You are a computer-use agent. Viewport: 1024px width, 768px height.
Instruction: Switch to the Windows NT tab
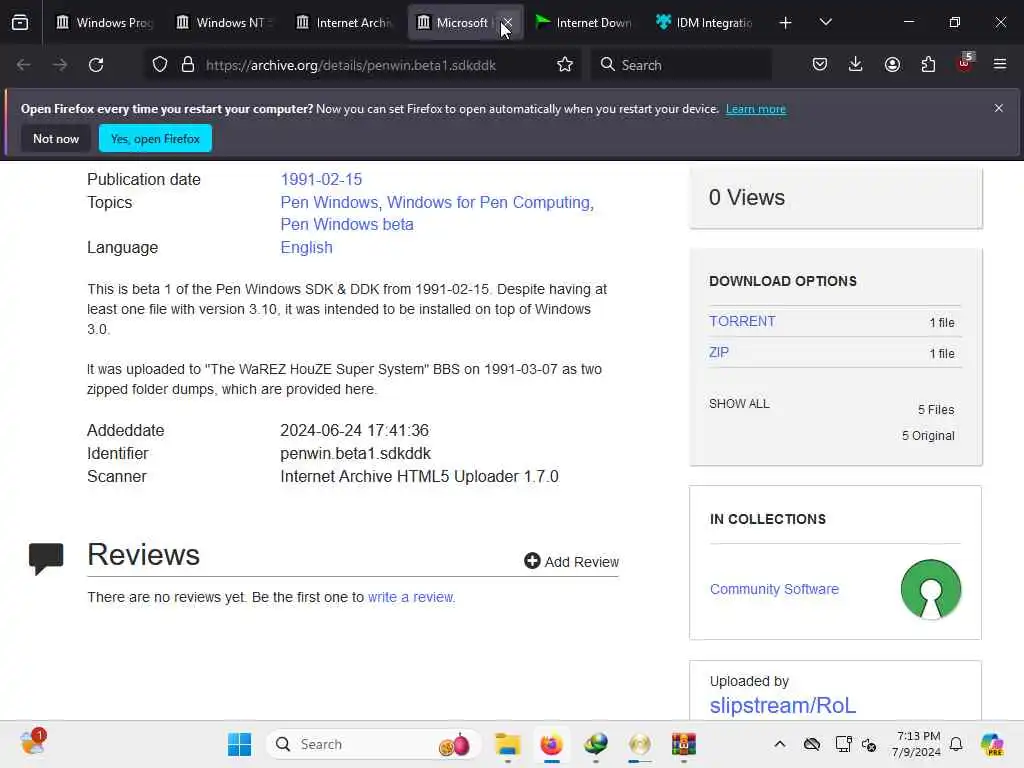(225, 23)
